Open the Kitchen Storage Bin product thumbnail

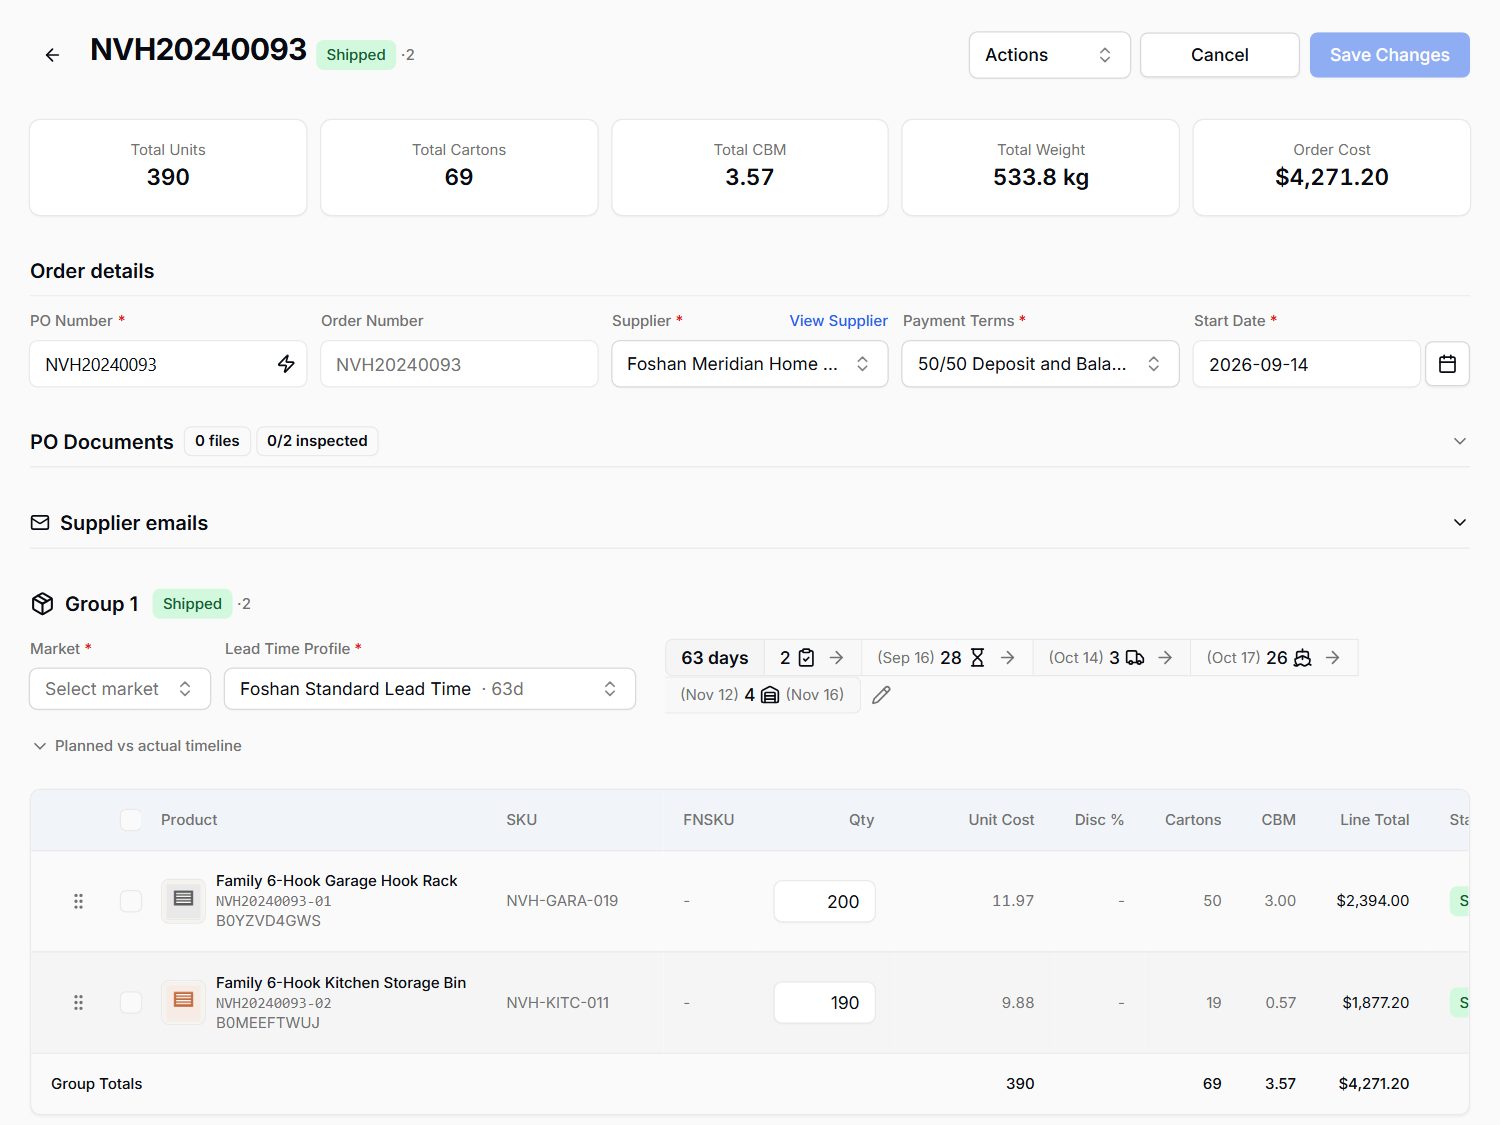(x=183, y=1003)
